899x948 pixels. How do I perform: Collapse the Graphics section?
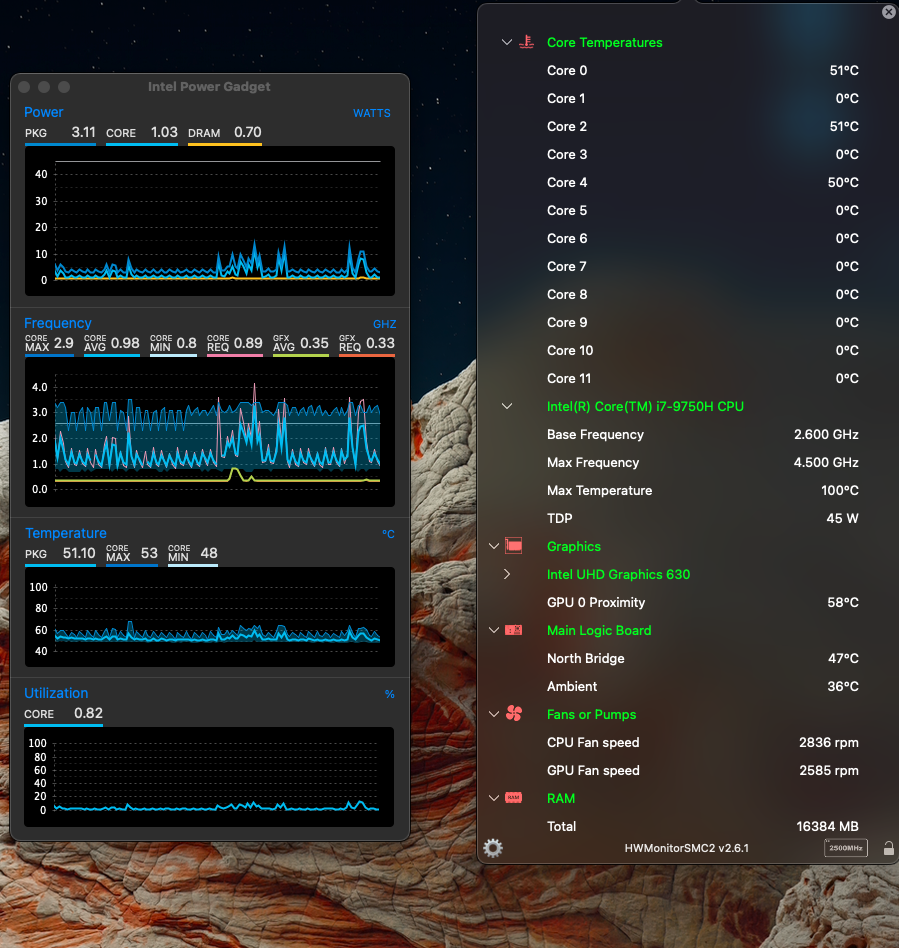coord(494,546)
